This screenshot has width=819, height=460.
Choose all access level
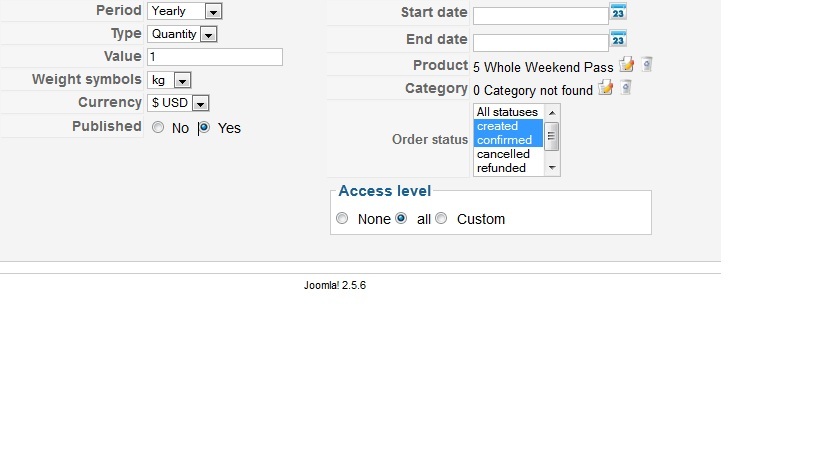(401, 218)
